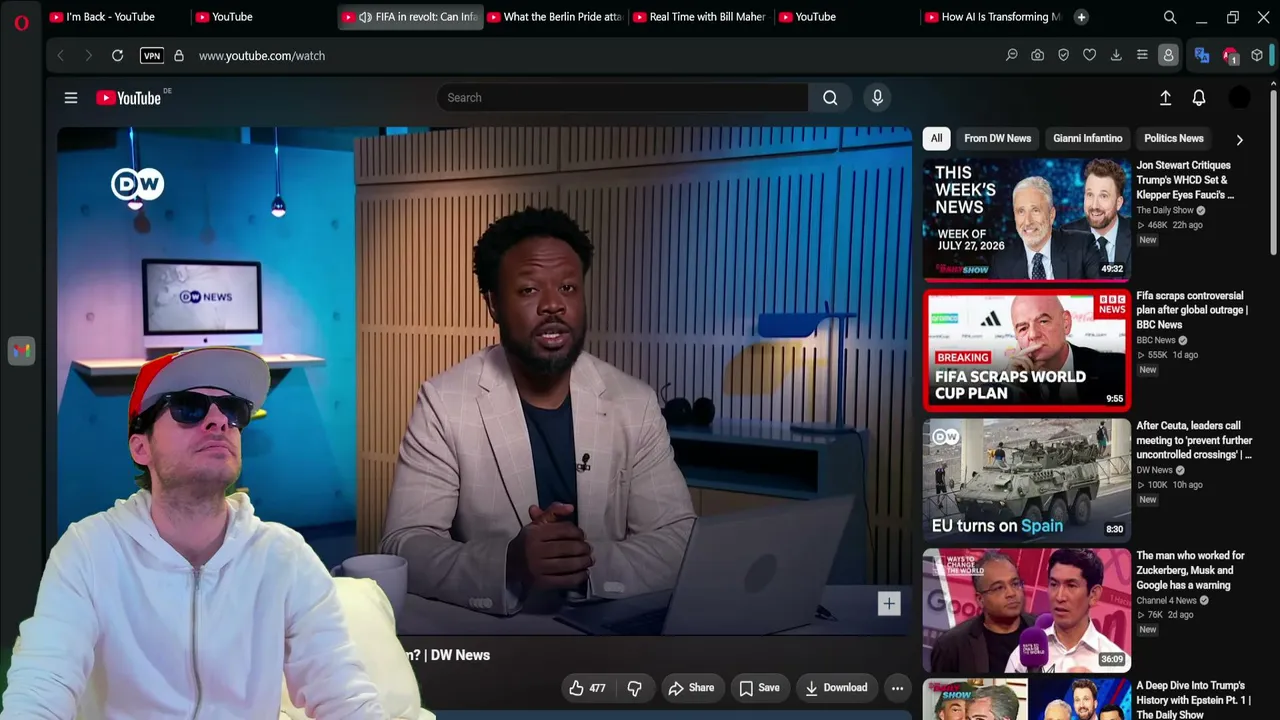Image resolution: width=1280 pixels, height=720 pixels.
Task: Open Fifa scraps controversial plan video title
Action: pos(1192,310)
